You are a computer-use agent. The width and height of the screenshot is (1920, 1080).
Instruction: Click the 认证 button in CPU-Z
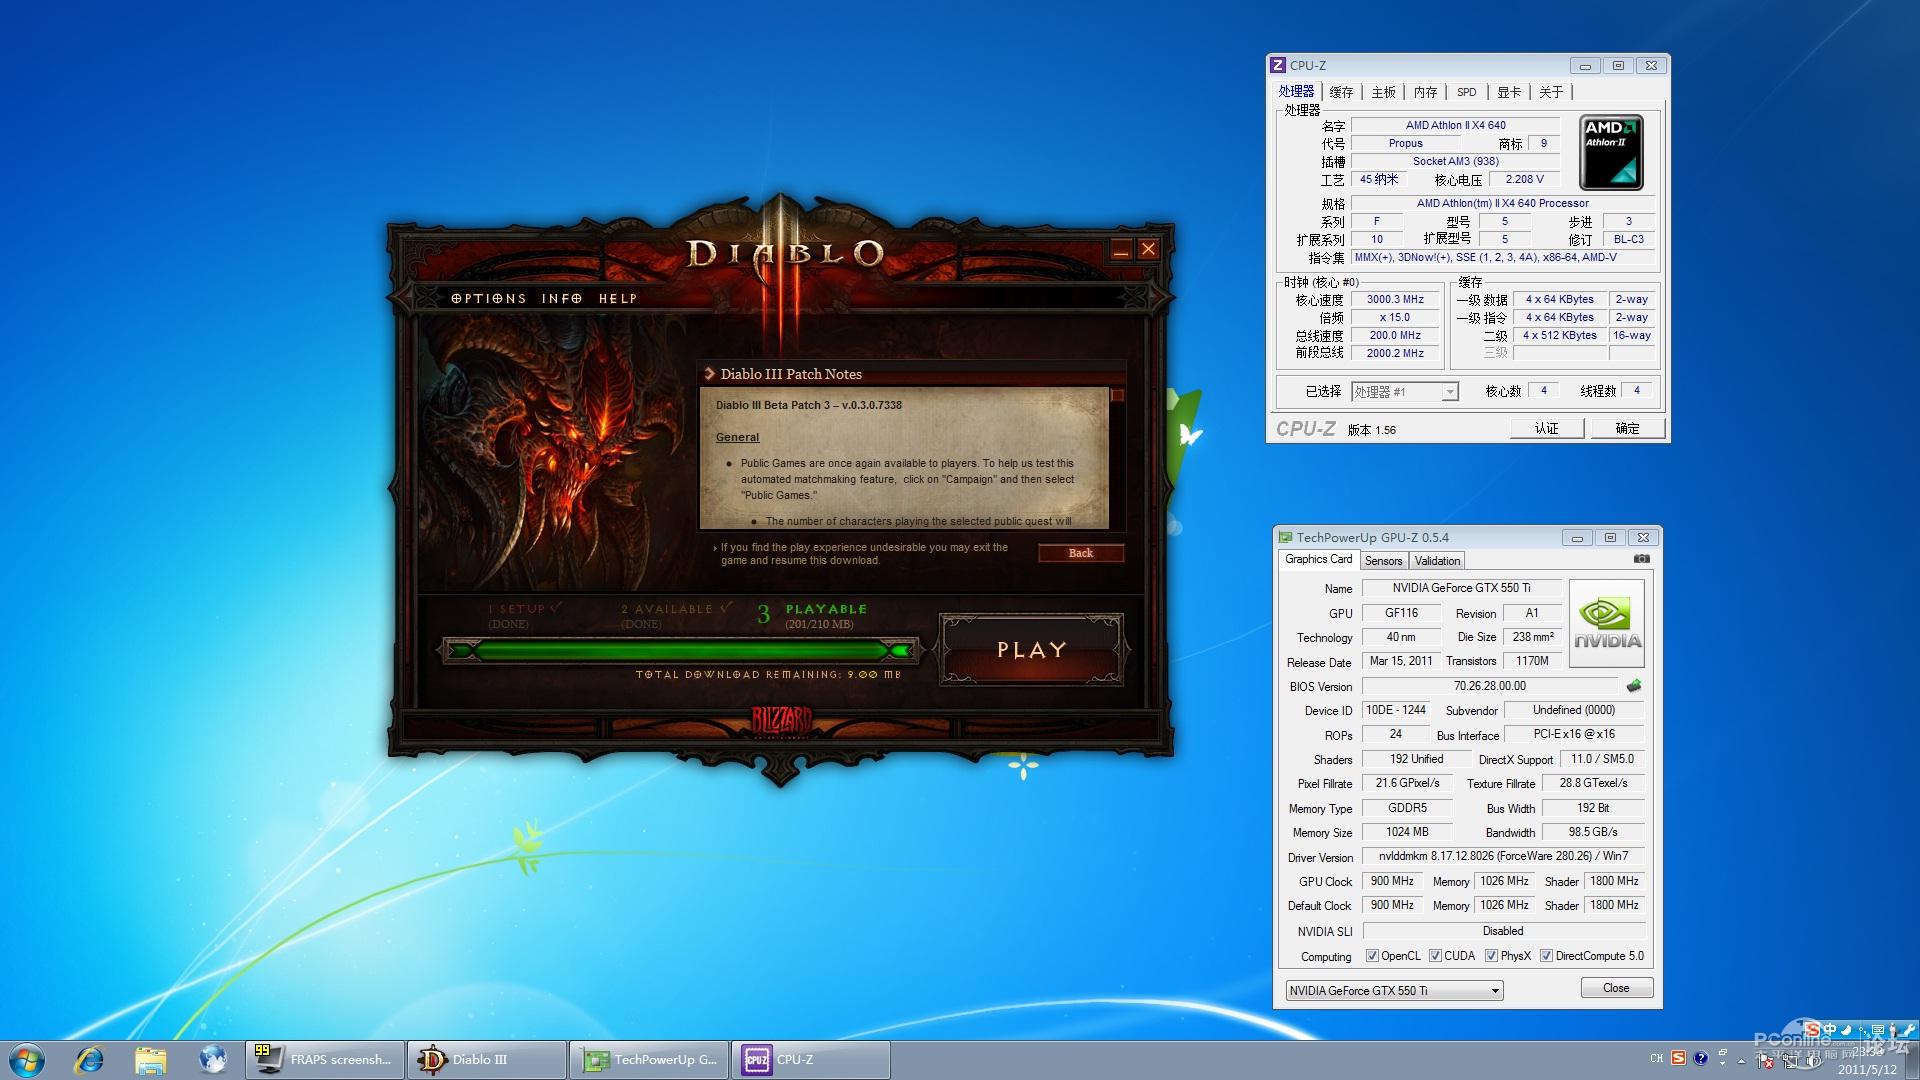point(1546,428)
